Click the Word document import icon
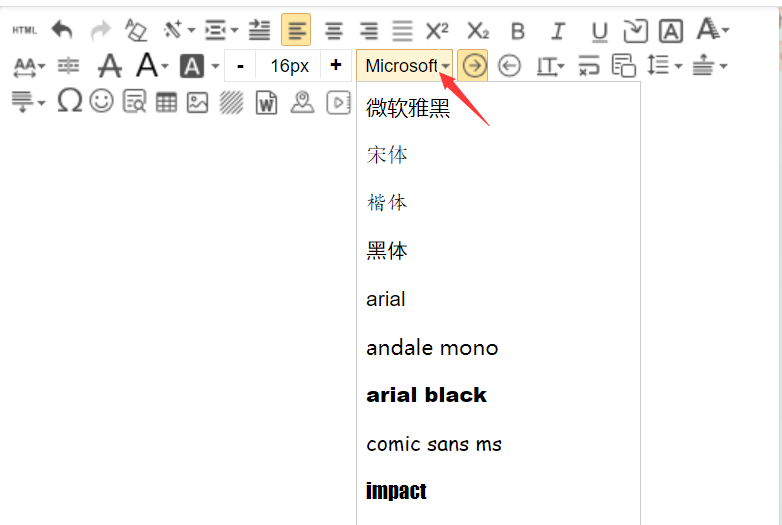This screenshot has height=525, width=782. 266,102
